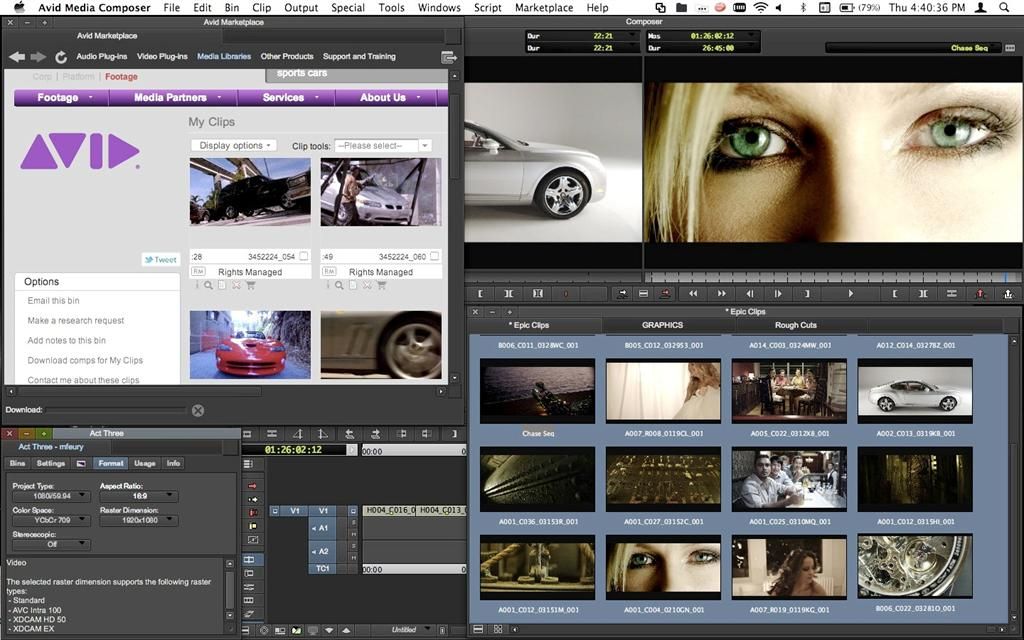1024x640 pixels.
Task: Open the Tools menu in the menu bar
Action: (391, 7)
